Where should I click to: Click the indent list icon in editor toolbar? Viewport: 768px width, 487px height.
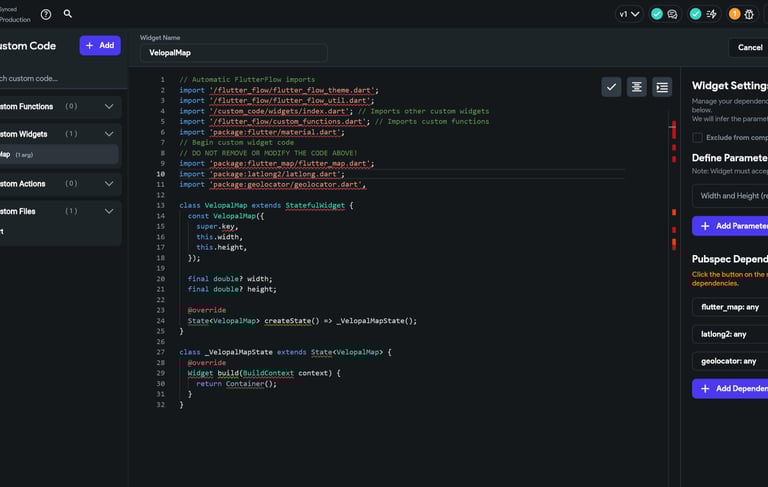[x=662, y=87]
